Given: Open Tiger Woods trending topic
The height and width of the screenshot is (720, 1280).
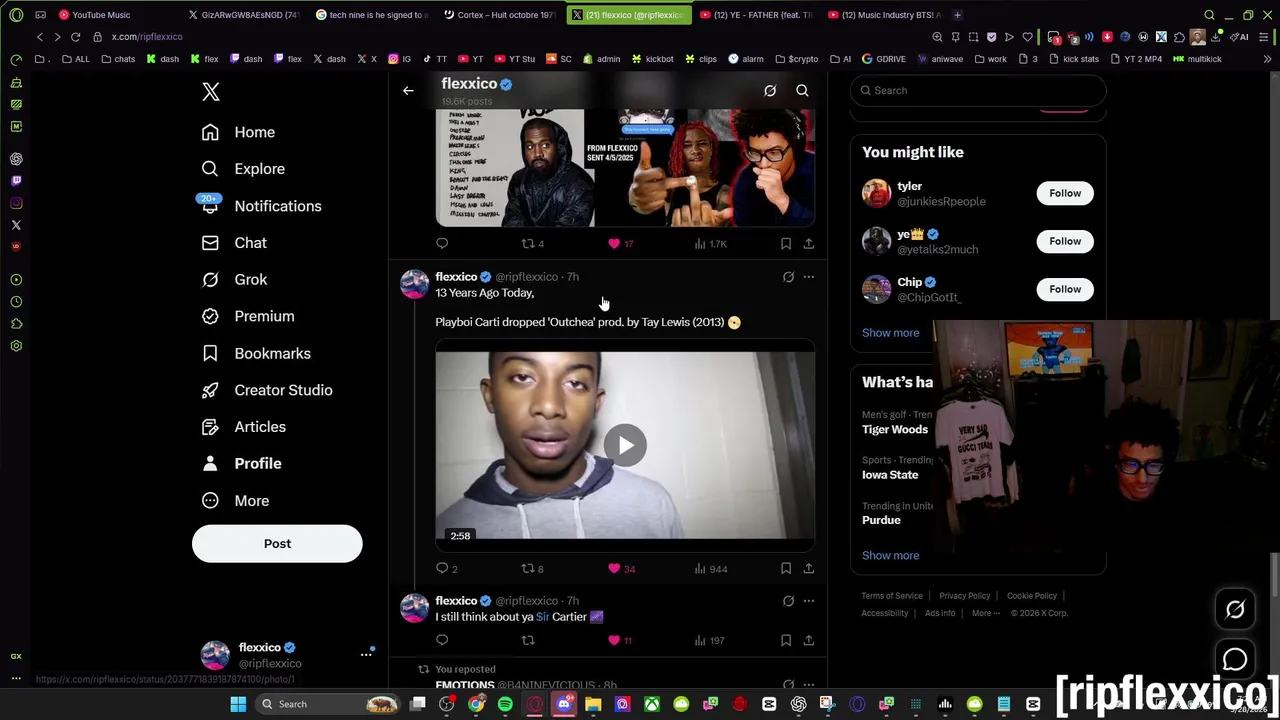Looking at the screenshot, I should coord(895,429).
